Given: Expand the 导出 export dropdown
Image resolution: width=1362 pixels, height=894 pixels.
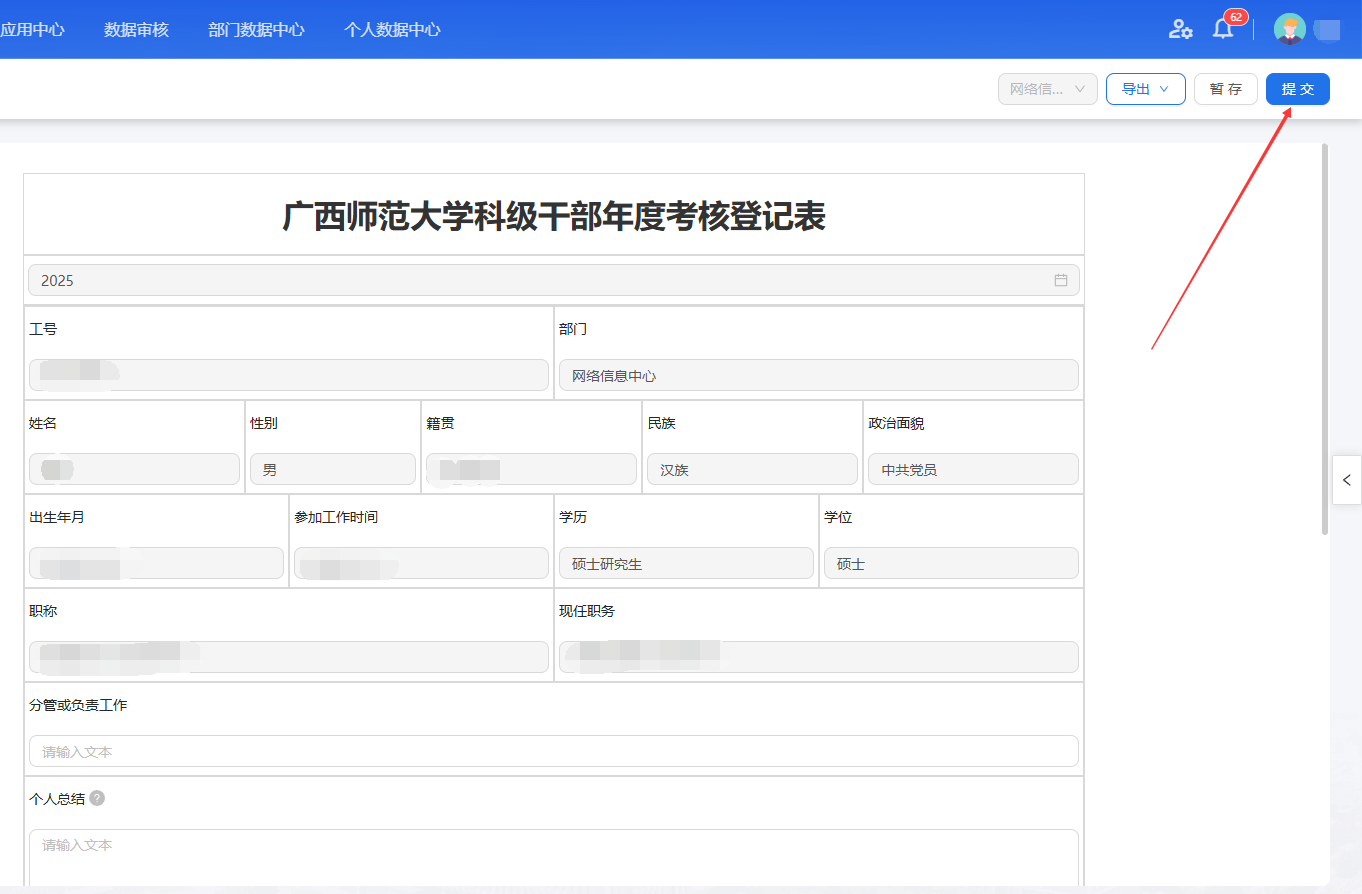Looking at the screenshot, I should 1145,89.
